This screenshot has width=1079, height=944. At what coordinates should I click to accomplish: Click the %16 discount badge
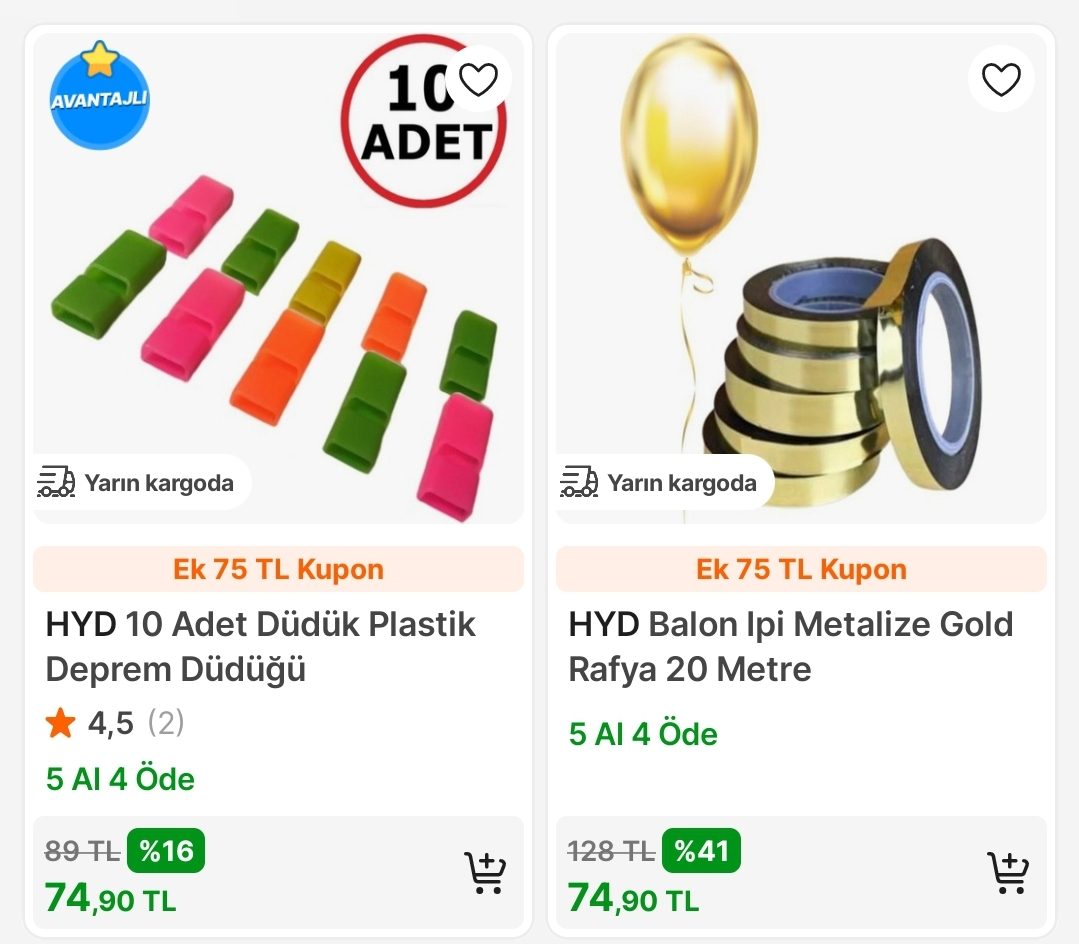pos(166,850)
